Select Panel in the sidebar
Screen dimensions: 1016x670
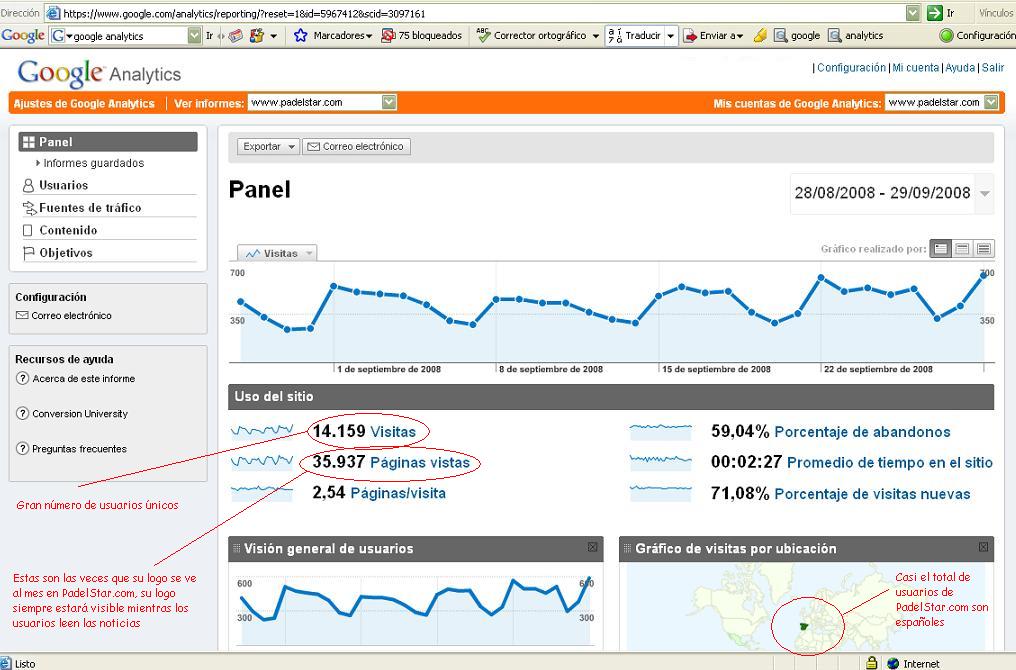tap(108, 142)
